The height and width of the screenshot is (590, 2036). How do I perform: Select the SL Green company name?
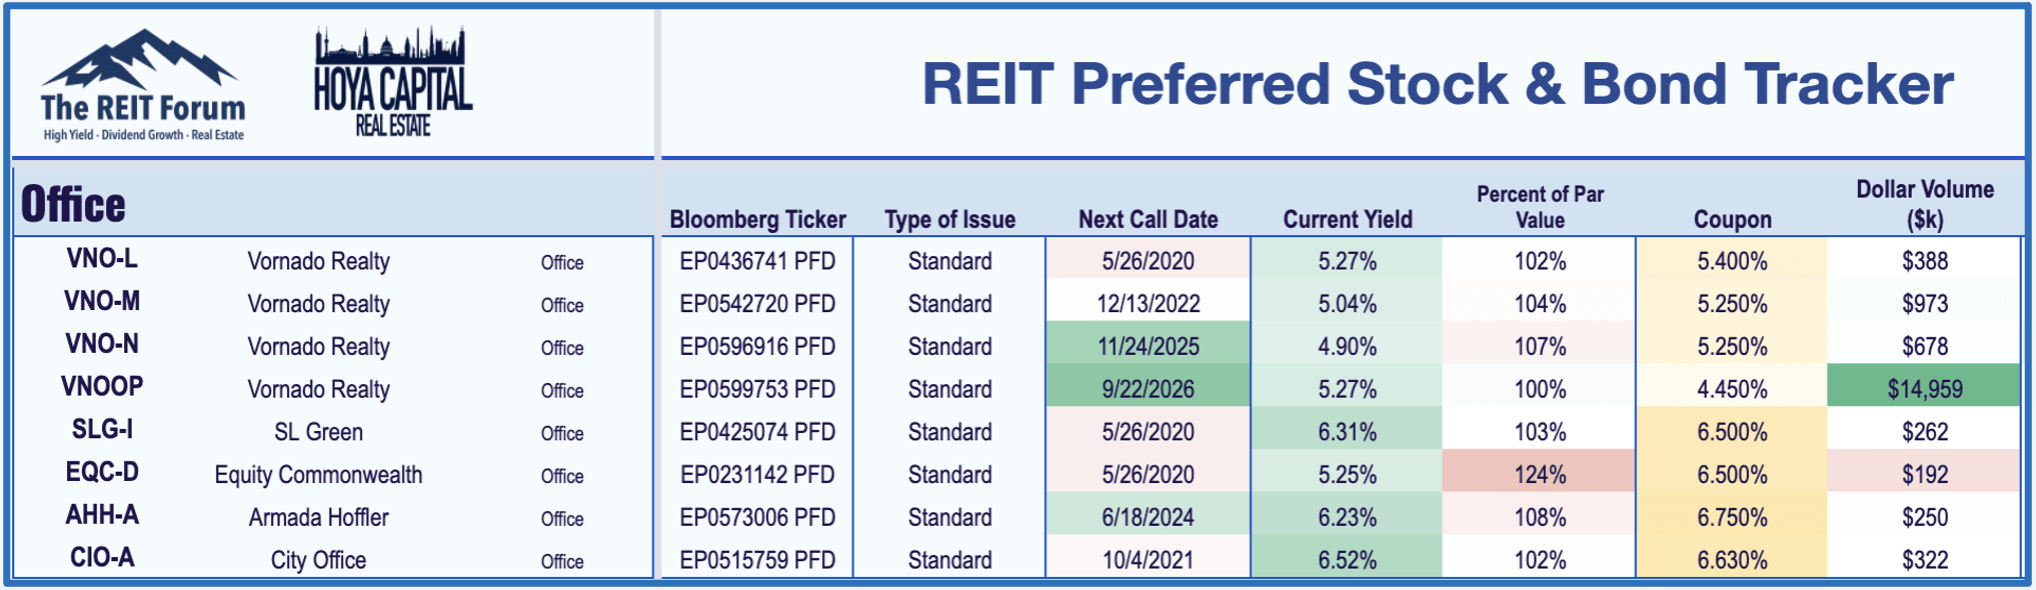pos(318,432)
